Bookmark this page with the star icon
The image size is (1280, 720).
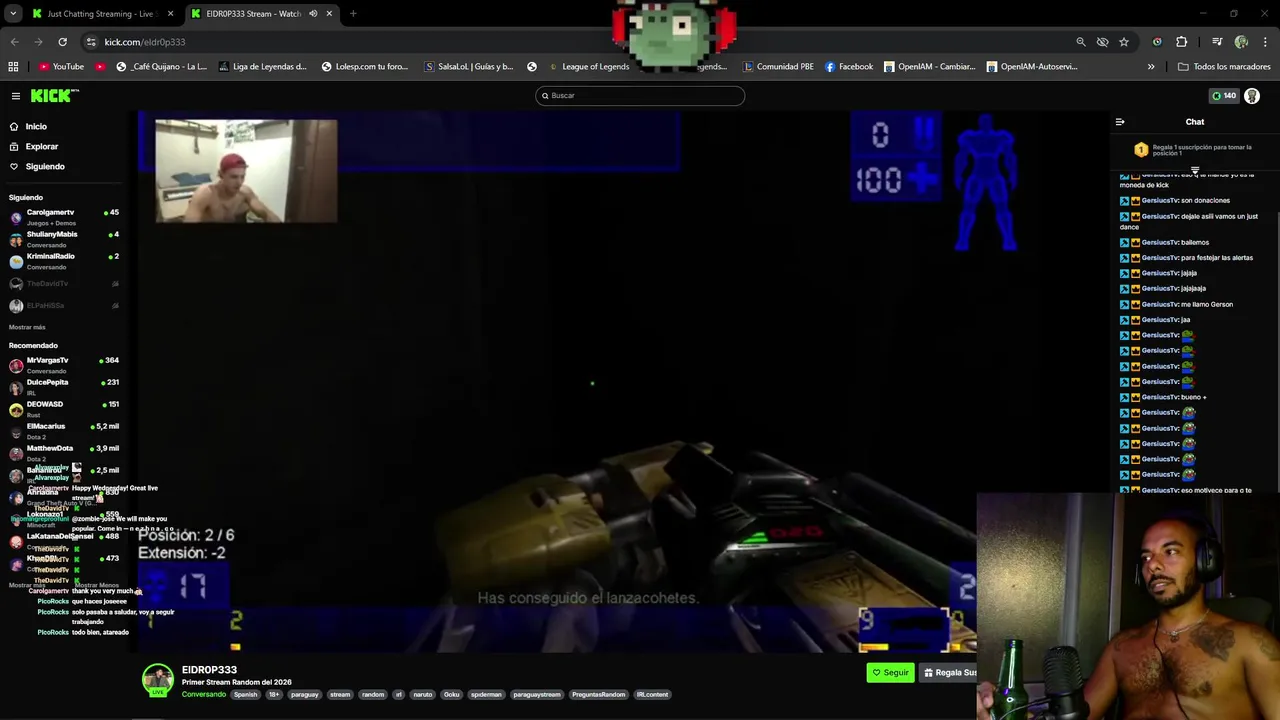1124,42
